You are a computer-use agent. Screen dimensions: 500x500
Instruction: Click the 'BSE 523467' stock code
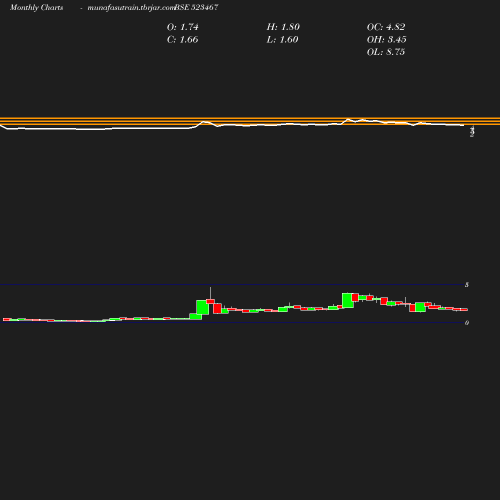196,7
